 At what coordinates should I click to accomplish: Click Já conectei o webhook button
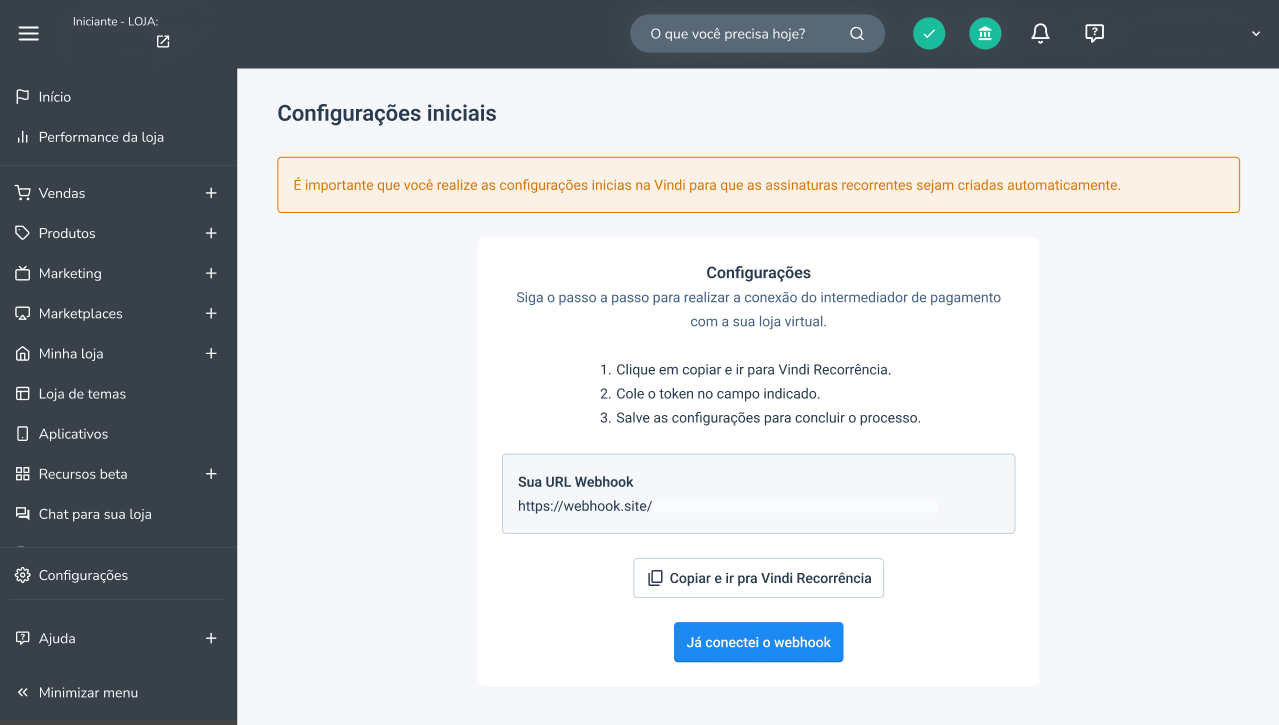(x=758, y=642)
